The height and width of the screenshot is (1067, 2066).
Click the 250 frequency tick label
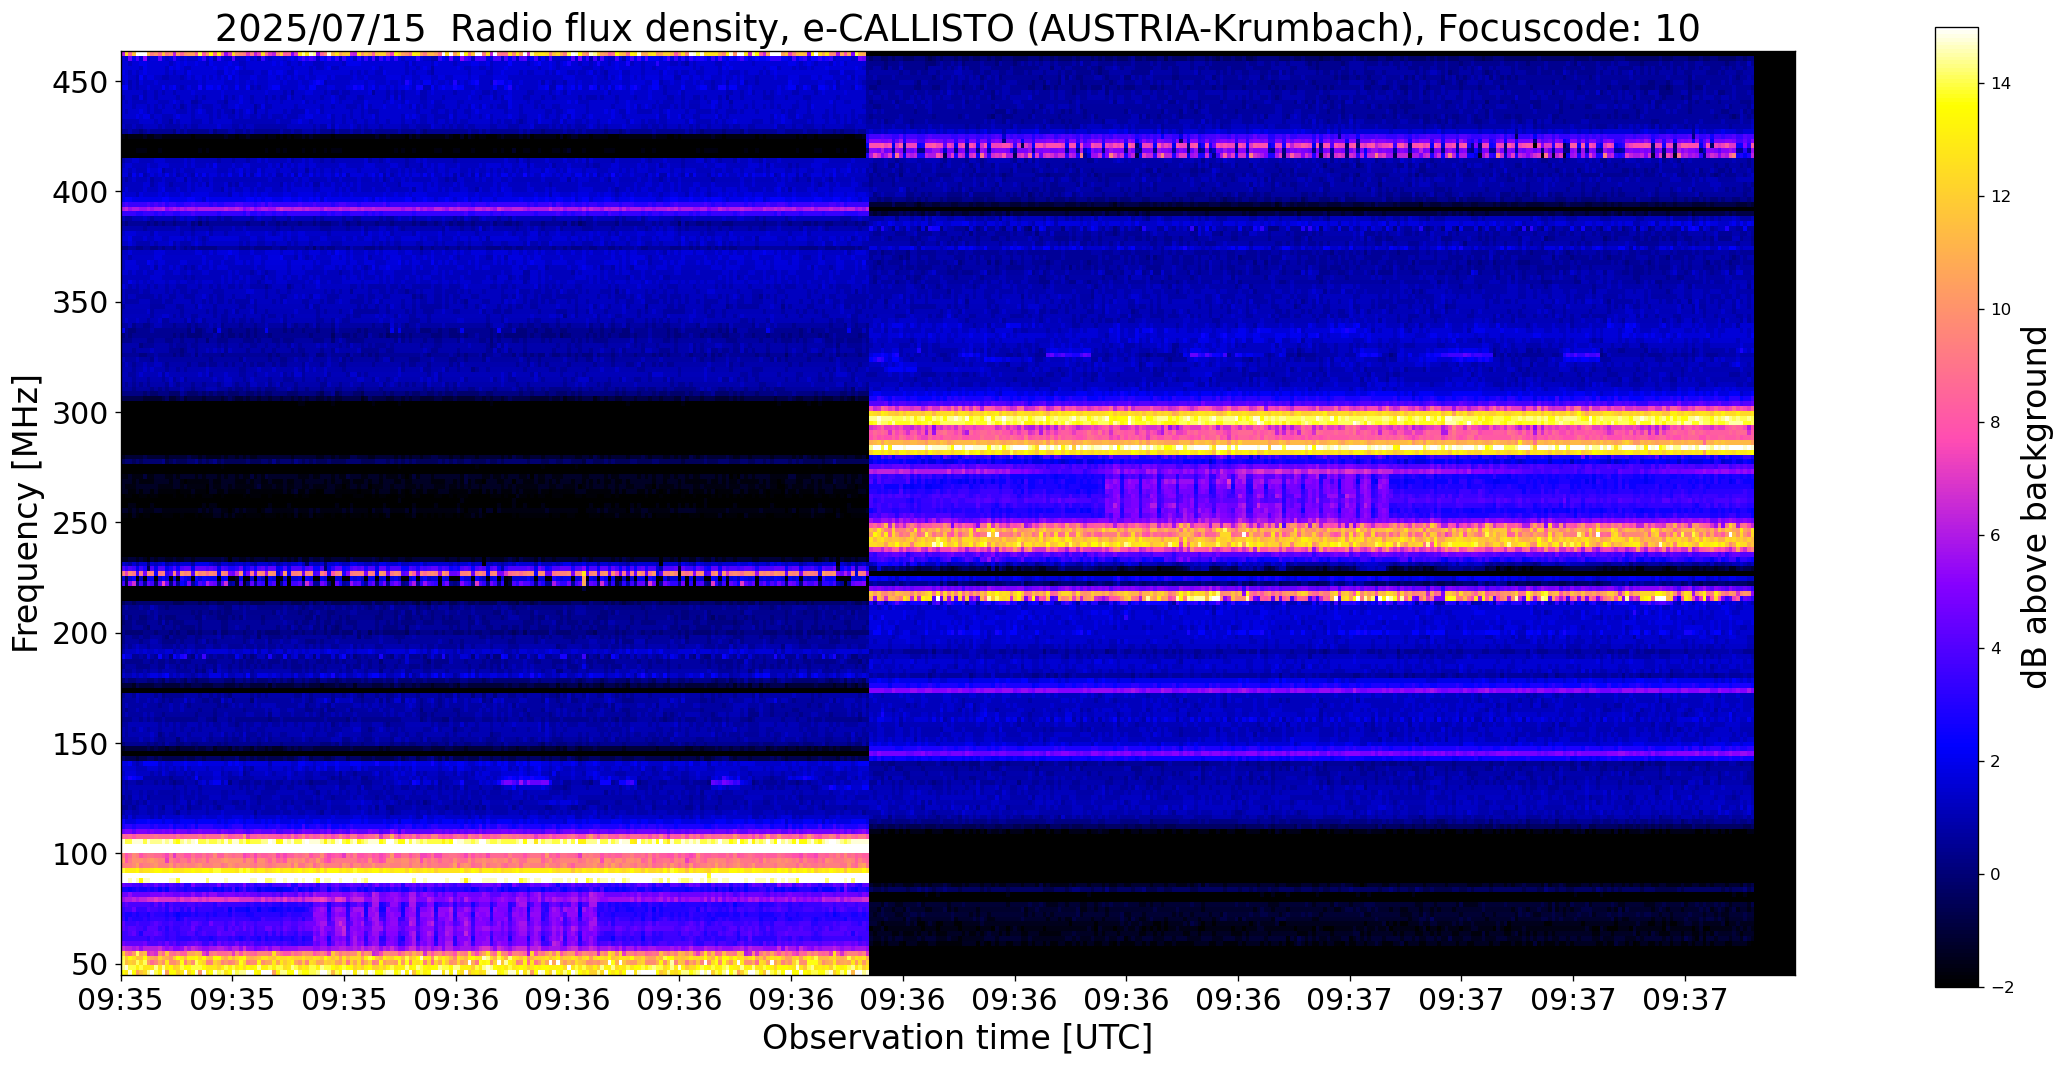coord(79,522)
